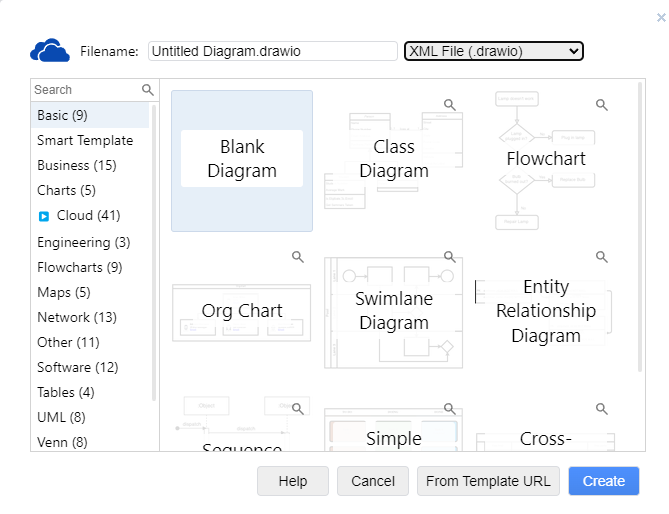Image resolution: width=669 pixels, height=514 pixels.
Task: Click the From Template URL button
Action: (488, 481)
